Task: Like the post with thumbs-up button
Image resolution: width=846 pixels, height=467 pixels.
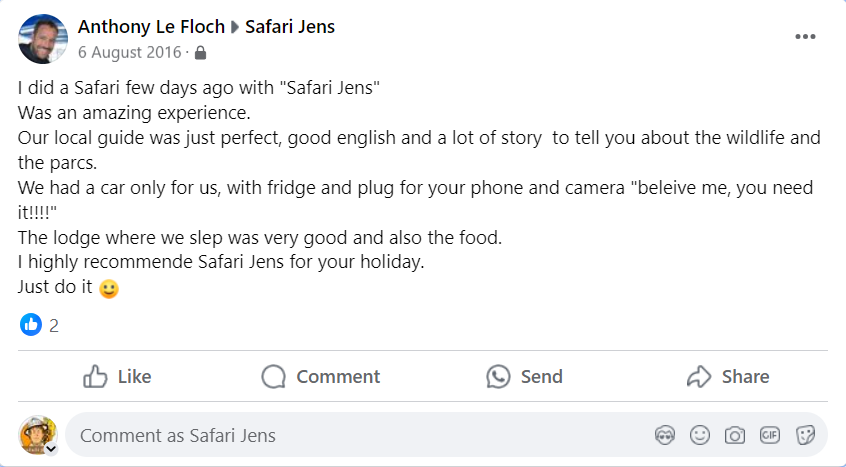Action: (x=118, y=376)
